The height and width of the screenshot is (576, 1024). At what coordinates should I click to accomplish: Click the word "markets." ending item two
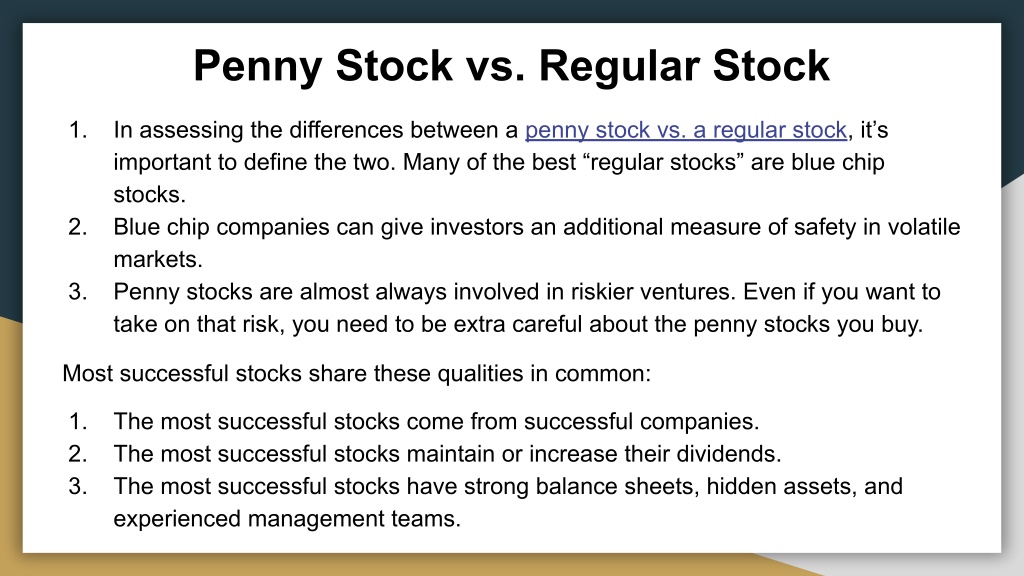coord(158,259)
